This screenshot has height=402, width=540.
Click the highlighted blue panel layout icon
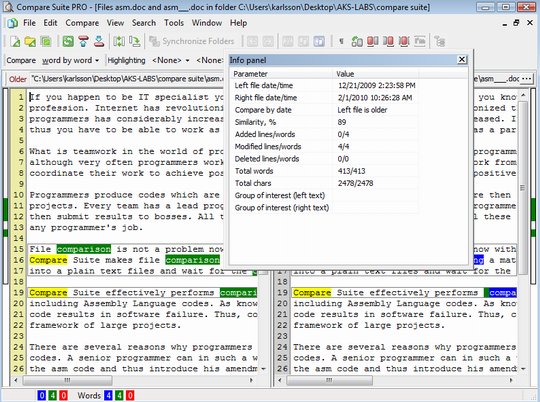tap(319, 42)
